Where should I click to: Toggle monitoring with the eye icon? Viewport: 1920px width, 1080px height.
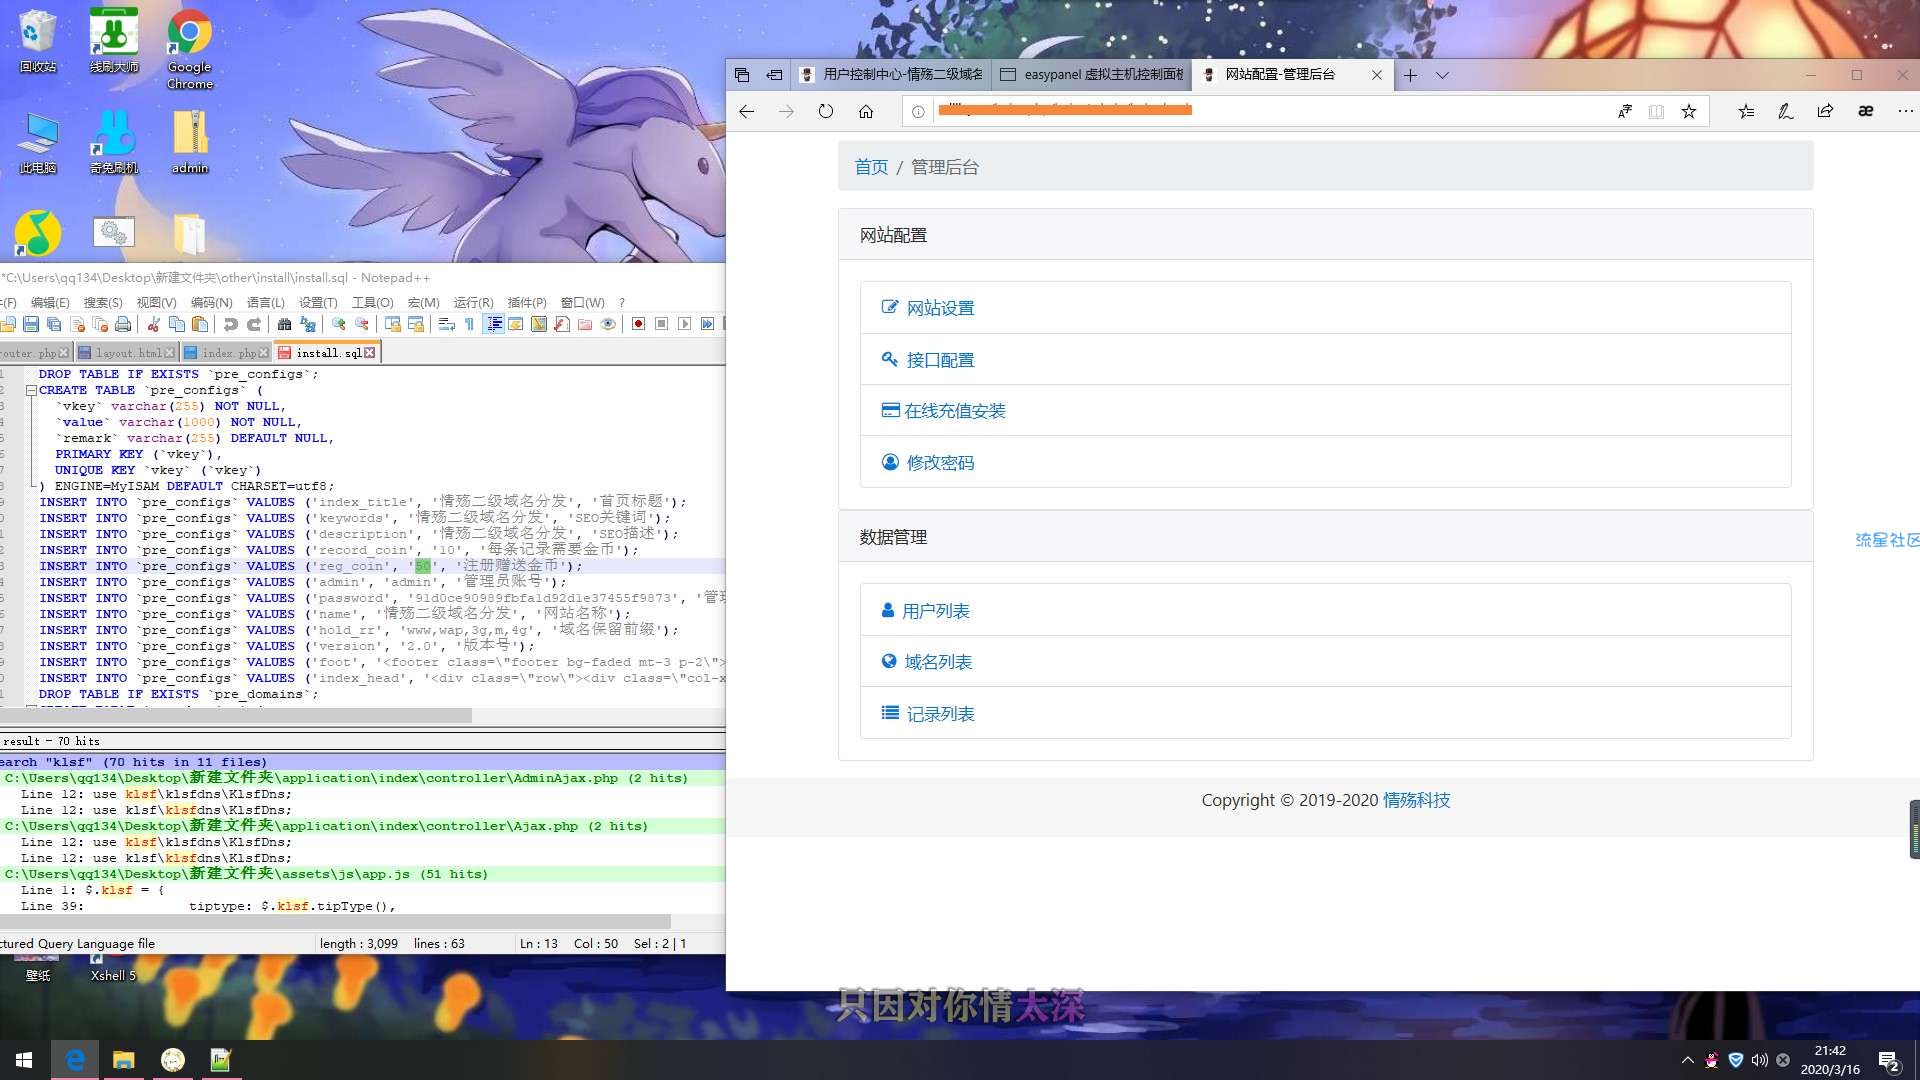click(608, 324)
